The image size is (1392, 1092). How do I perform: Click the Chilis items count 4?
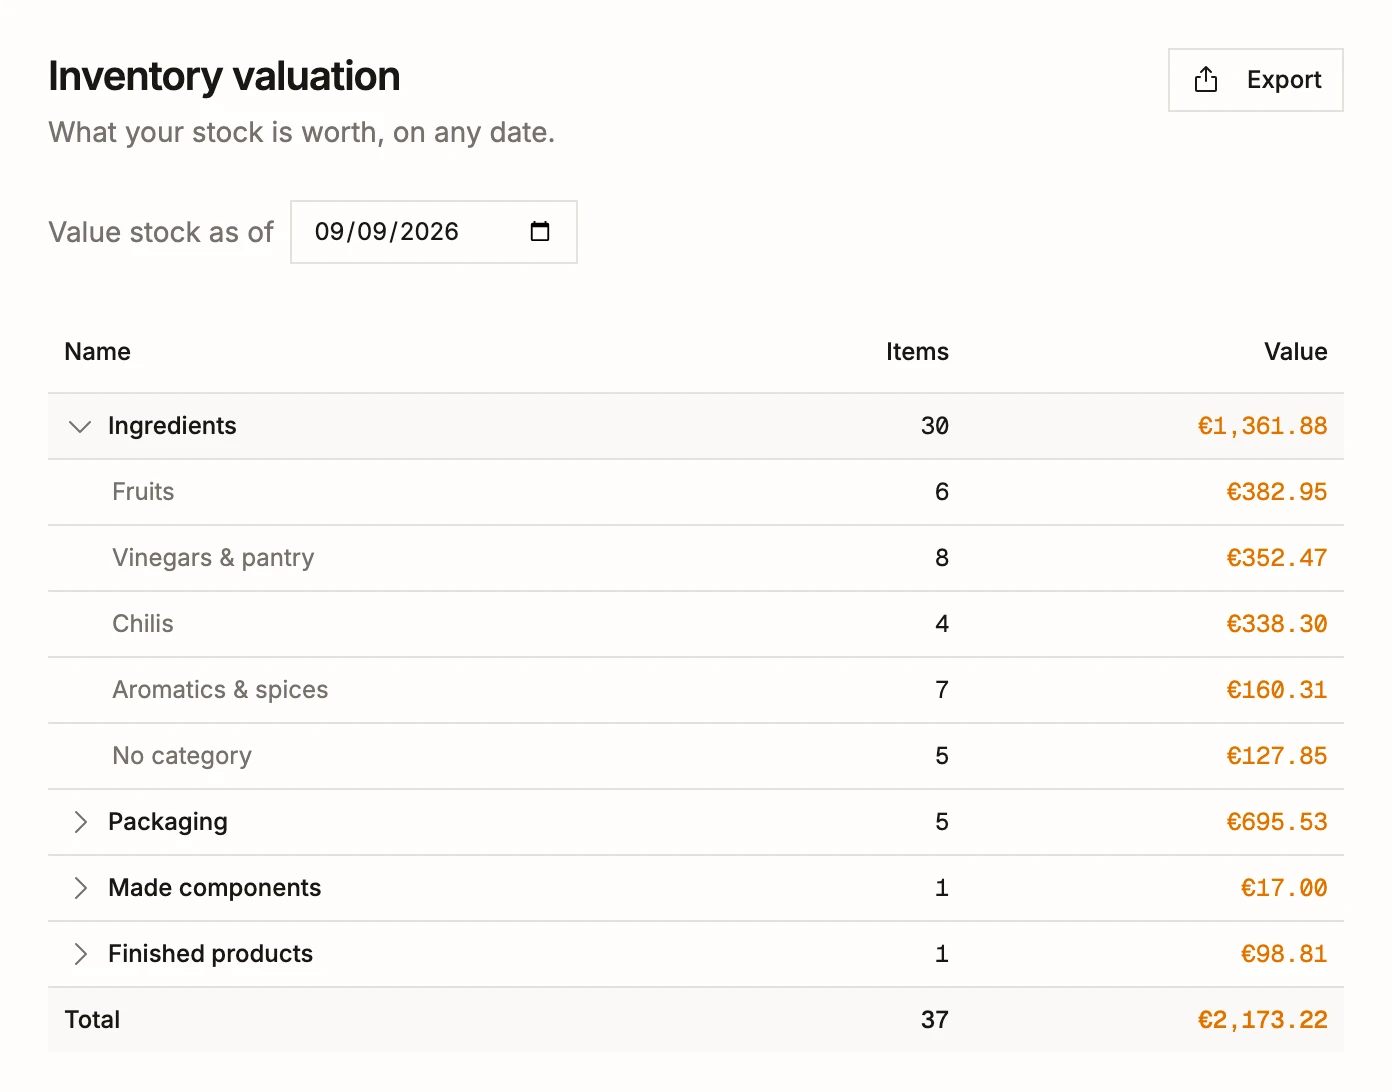pos(942,624)
